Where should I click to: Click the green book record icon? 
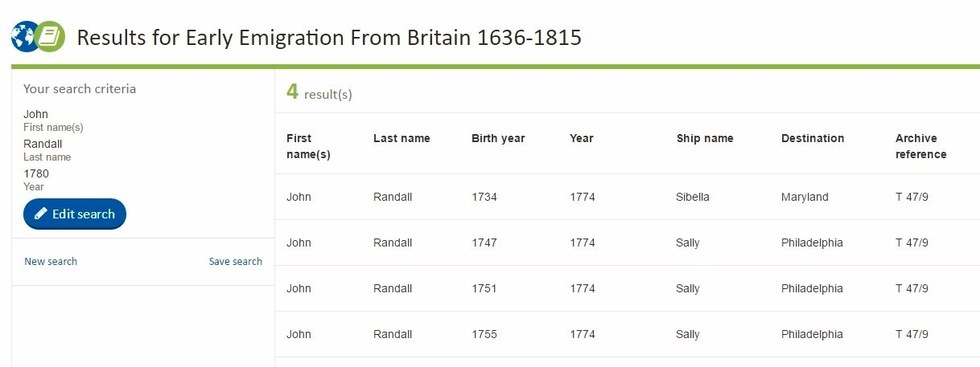point(50,36)
